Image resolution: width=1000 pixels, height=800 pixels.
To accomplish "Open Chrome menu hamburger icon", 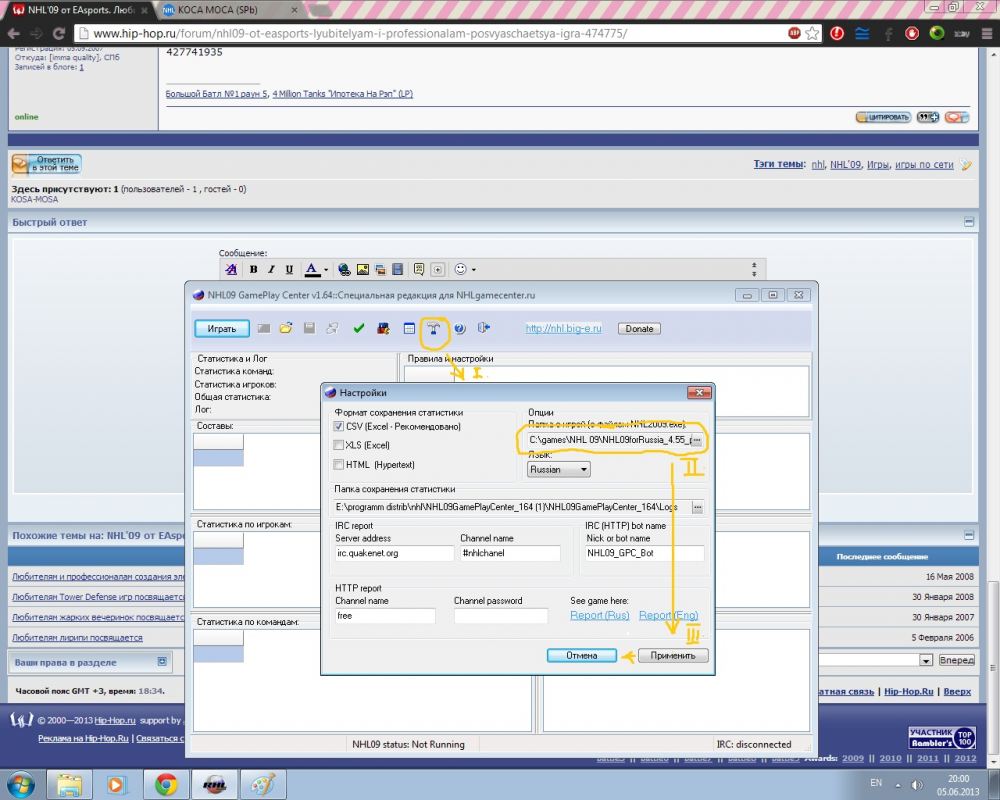I will [987, 33].
